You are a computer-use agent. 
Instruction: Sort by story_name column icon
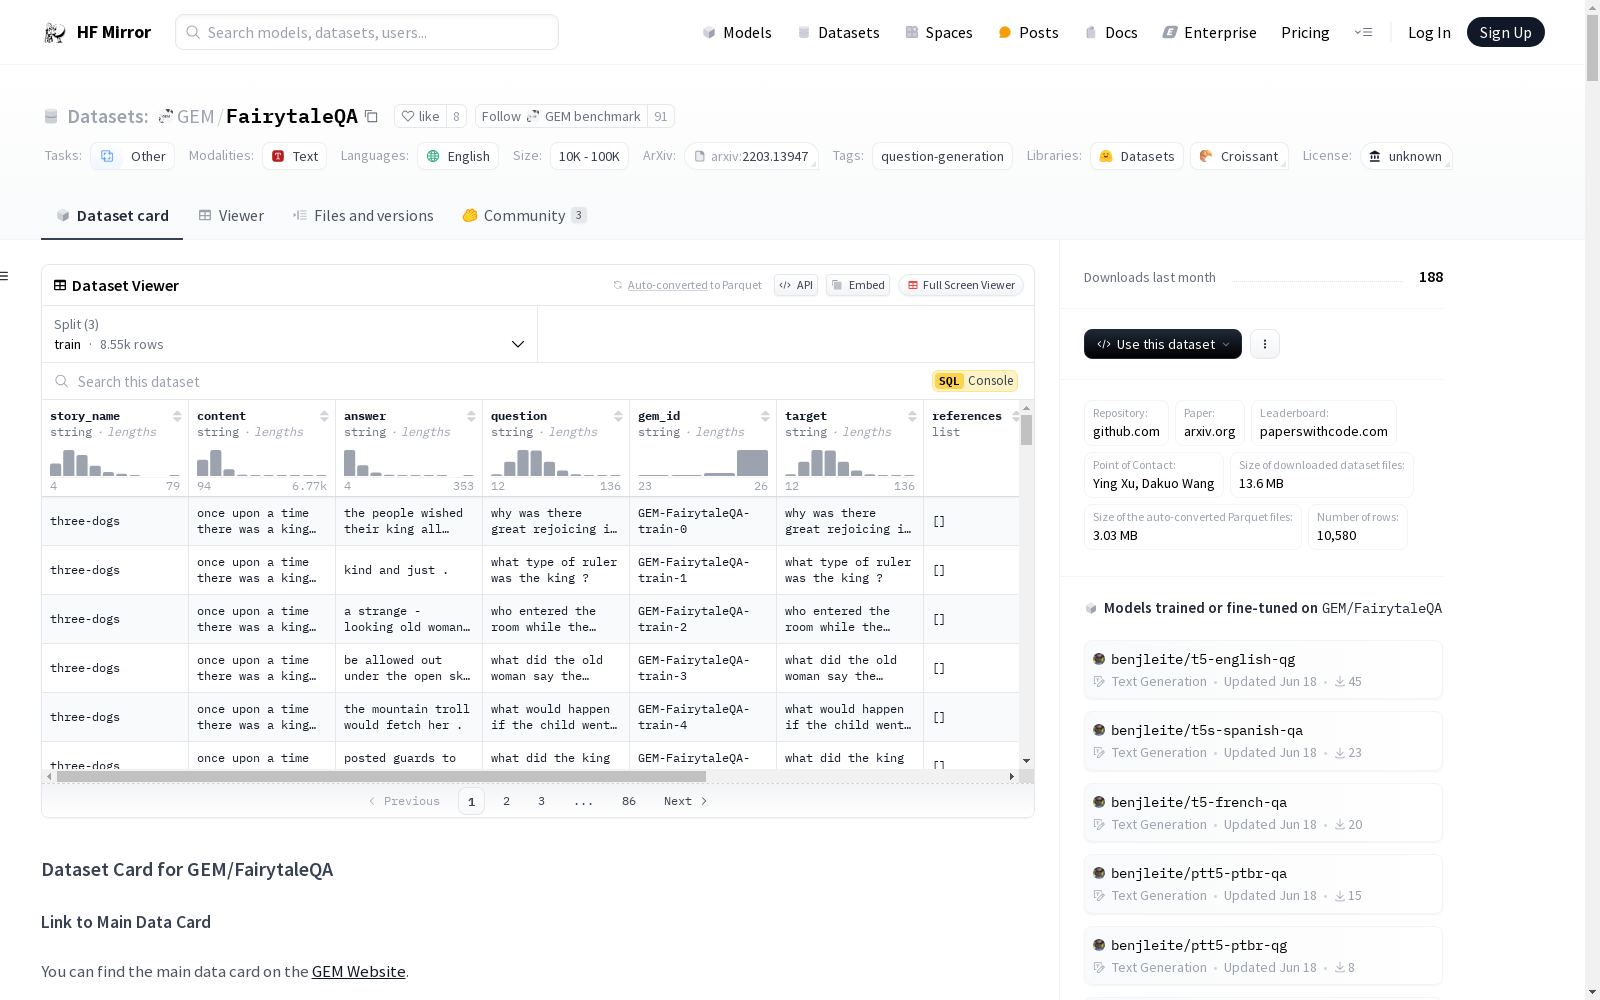click(177, 416)
